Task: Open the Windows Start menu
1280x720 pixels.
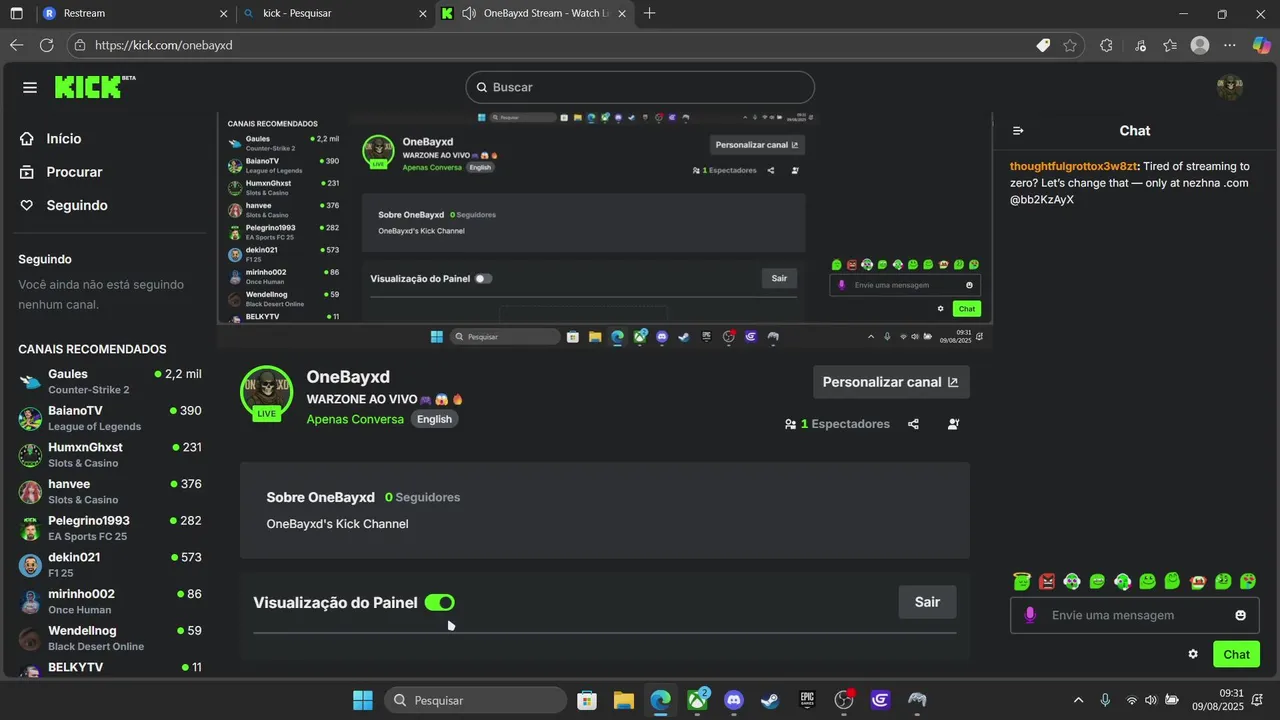Action: 363,700
